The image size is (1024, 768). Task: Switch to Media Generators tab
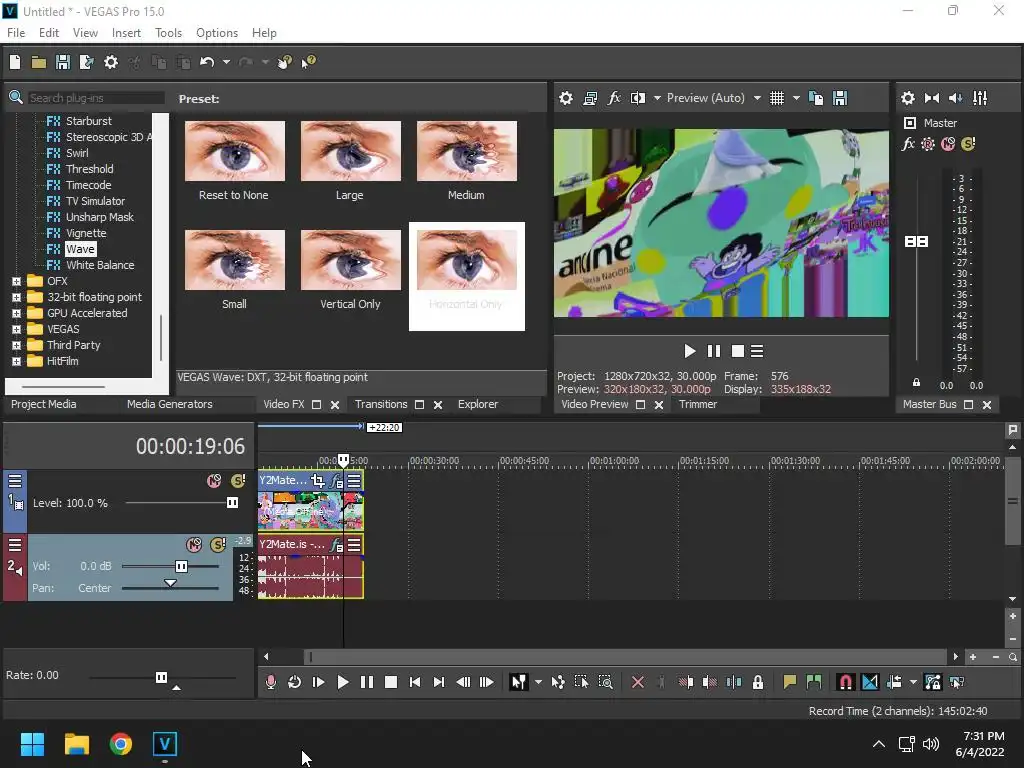170,404
